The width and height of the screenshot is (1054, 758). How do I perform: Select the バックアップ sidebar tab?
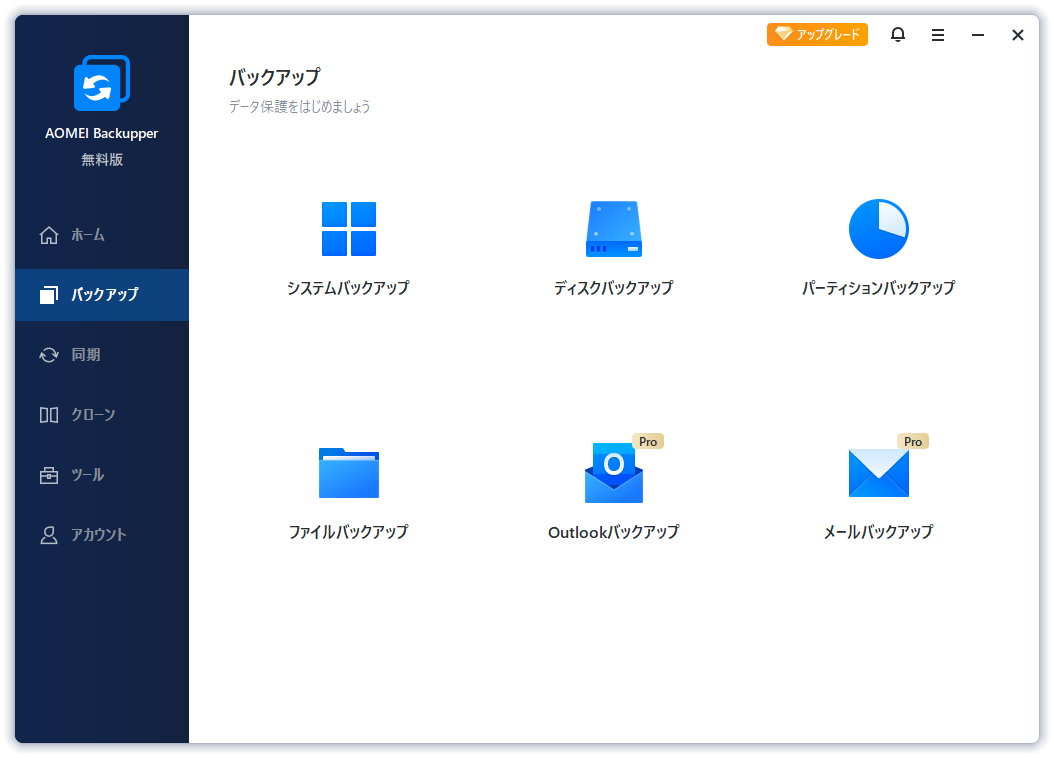click(101, 295)
